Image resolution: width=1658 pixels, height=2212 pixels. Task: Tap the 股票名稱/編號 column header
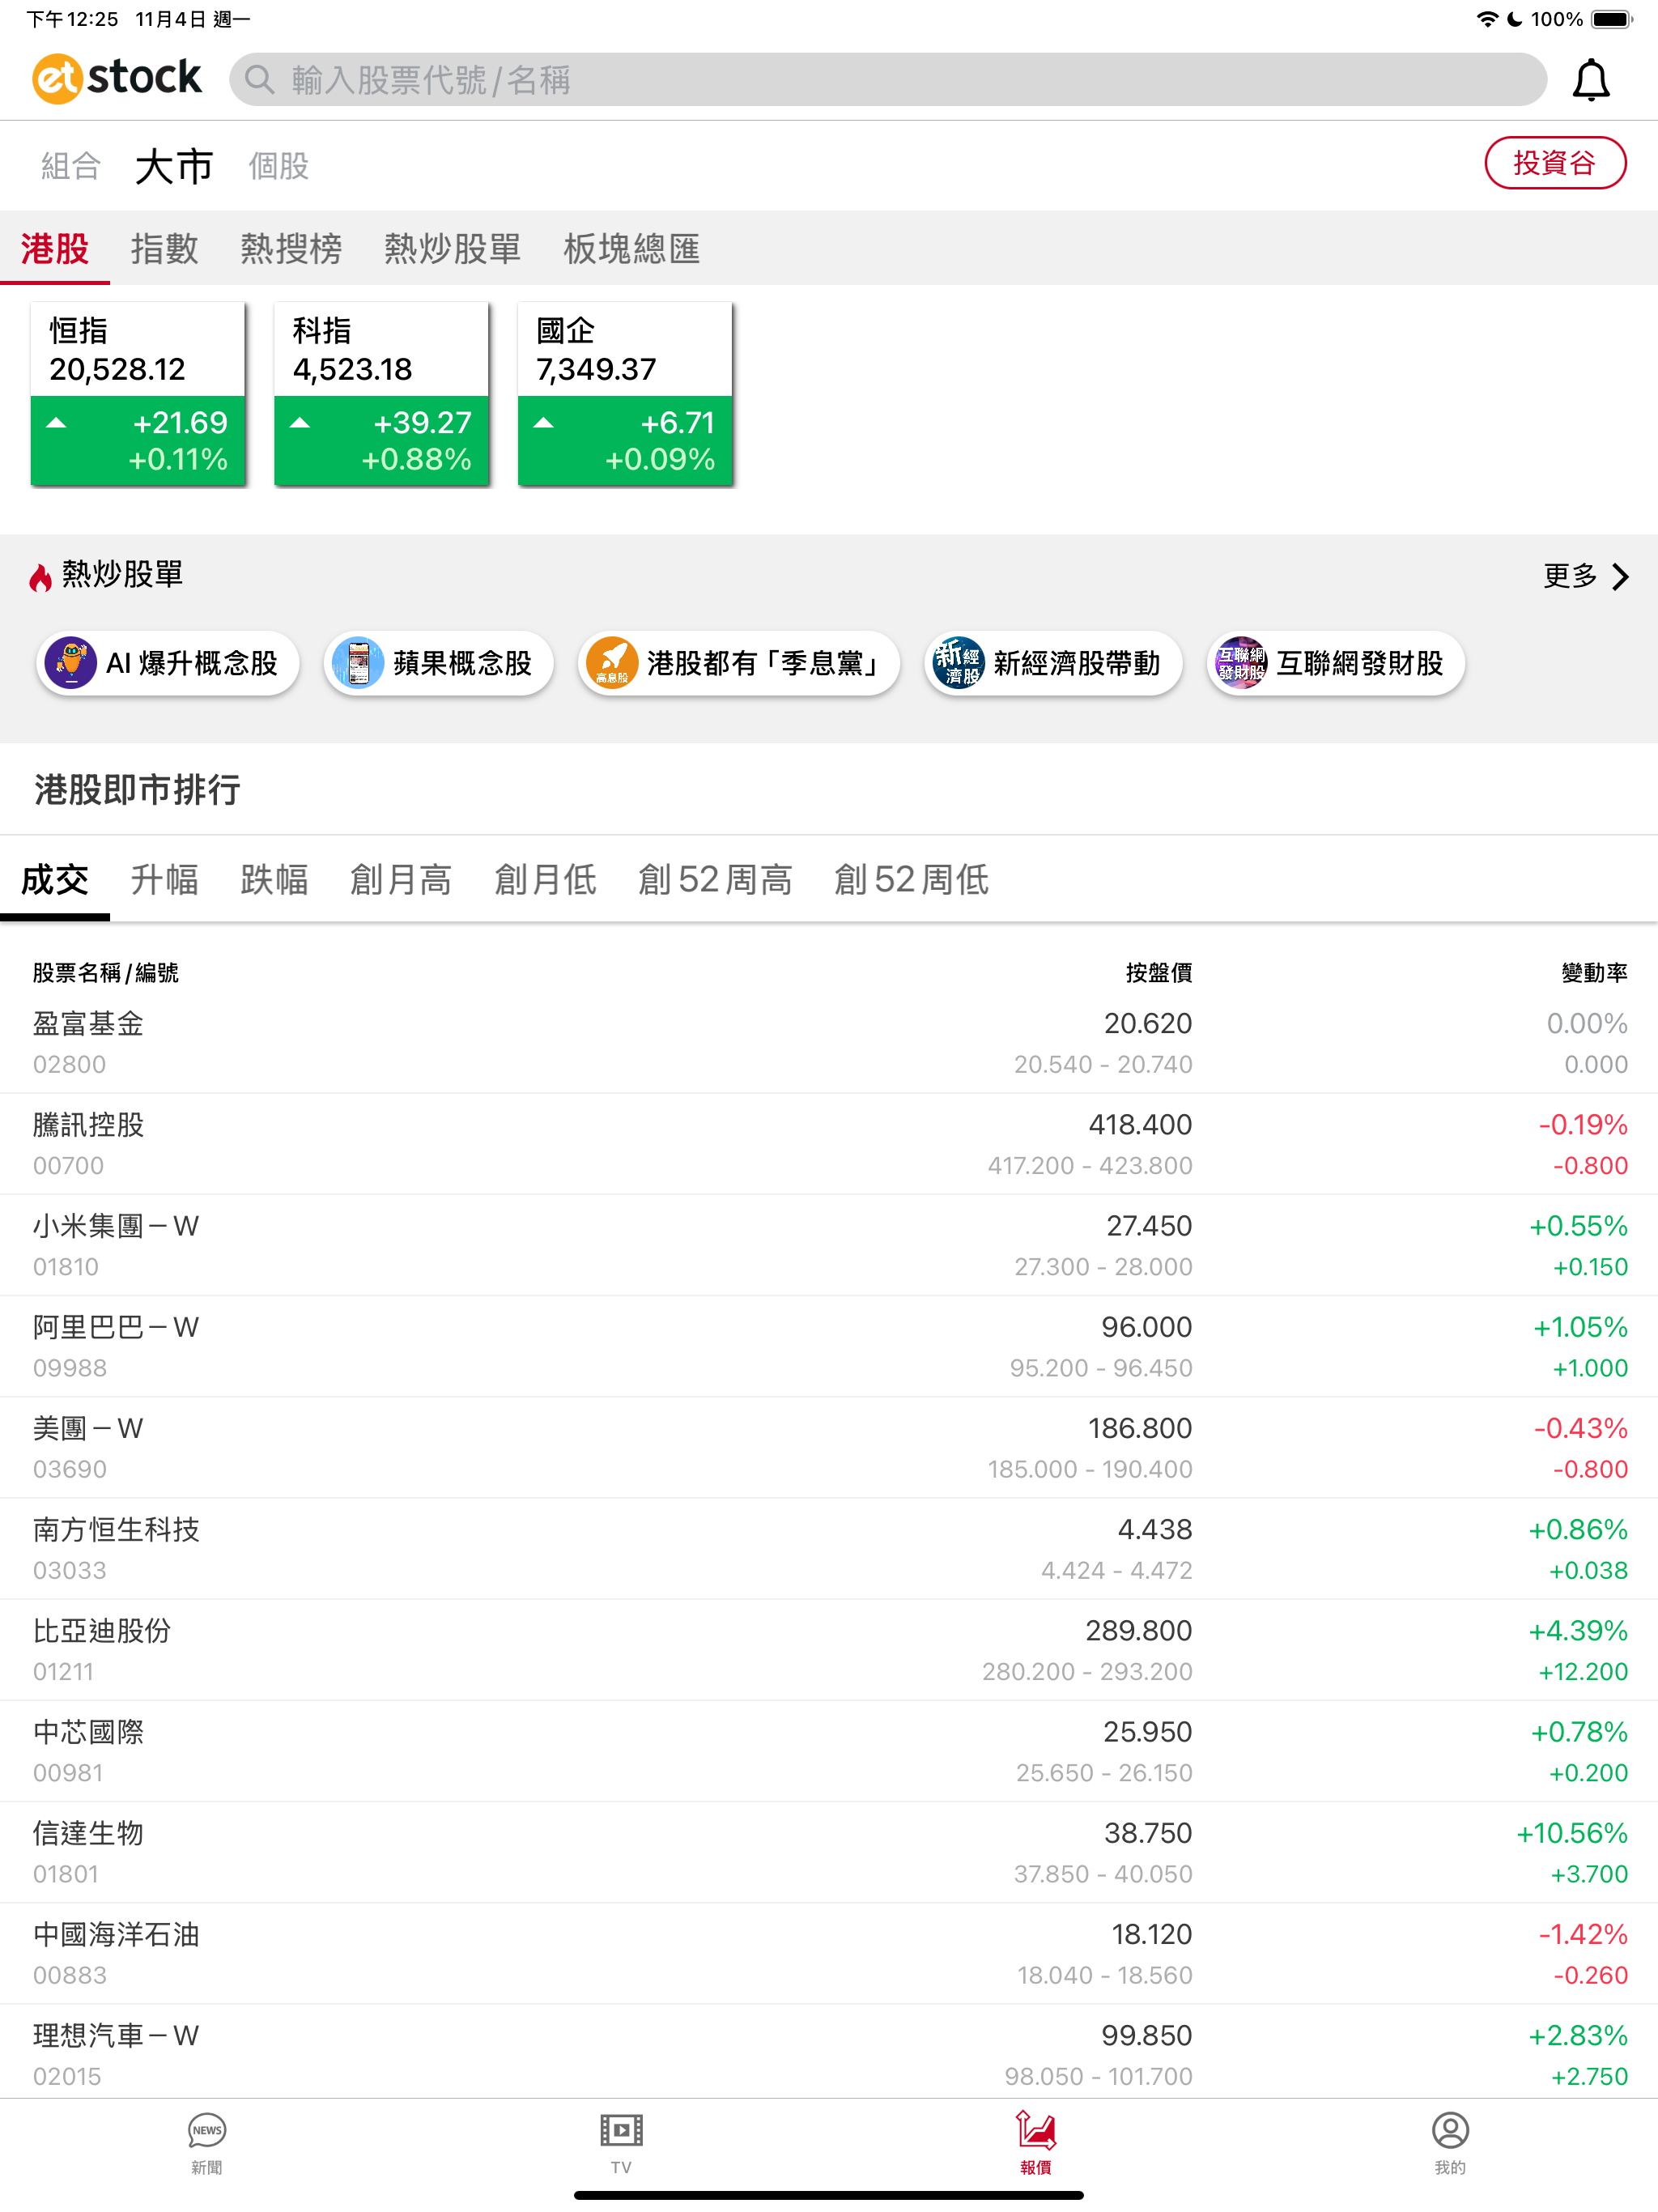pyautogui.click(x=106, y=973)
